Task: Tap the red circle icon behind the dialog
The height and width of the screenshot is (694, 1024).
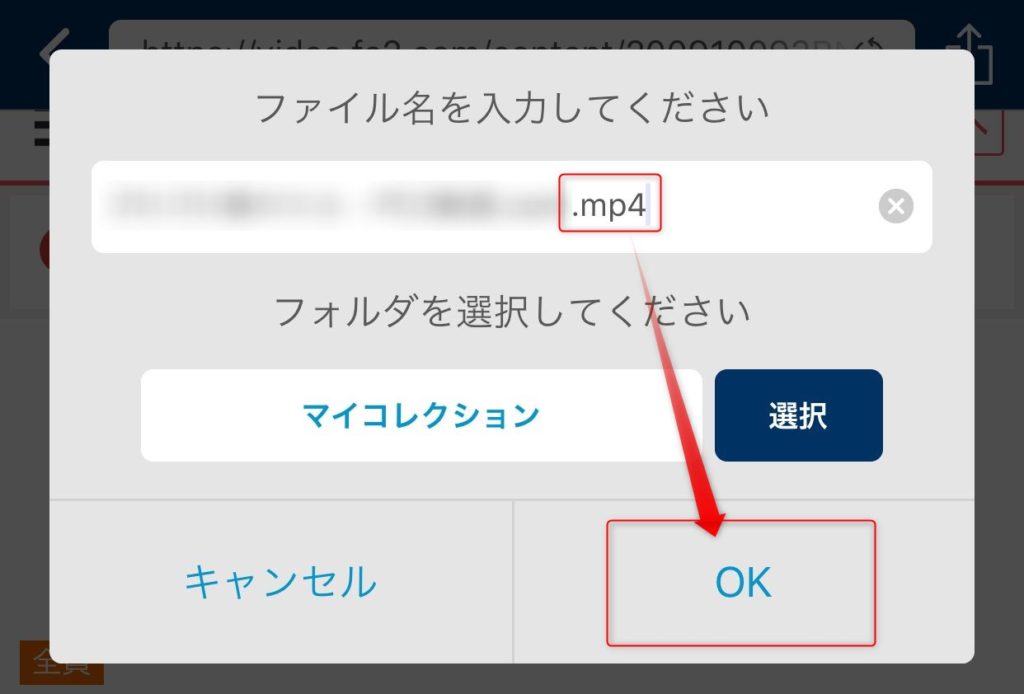Action: [x=44, y=249]
